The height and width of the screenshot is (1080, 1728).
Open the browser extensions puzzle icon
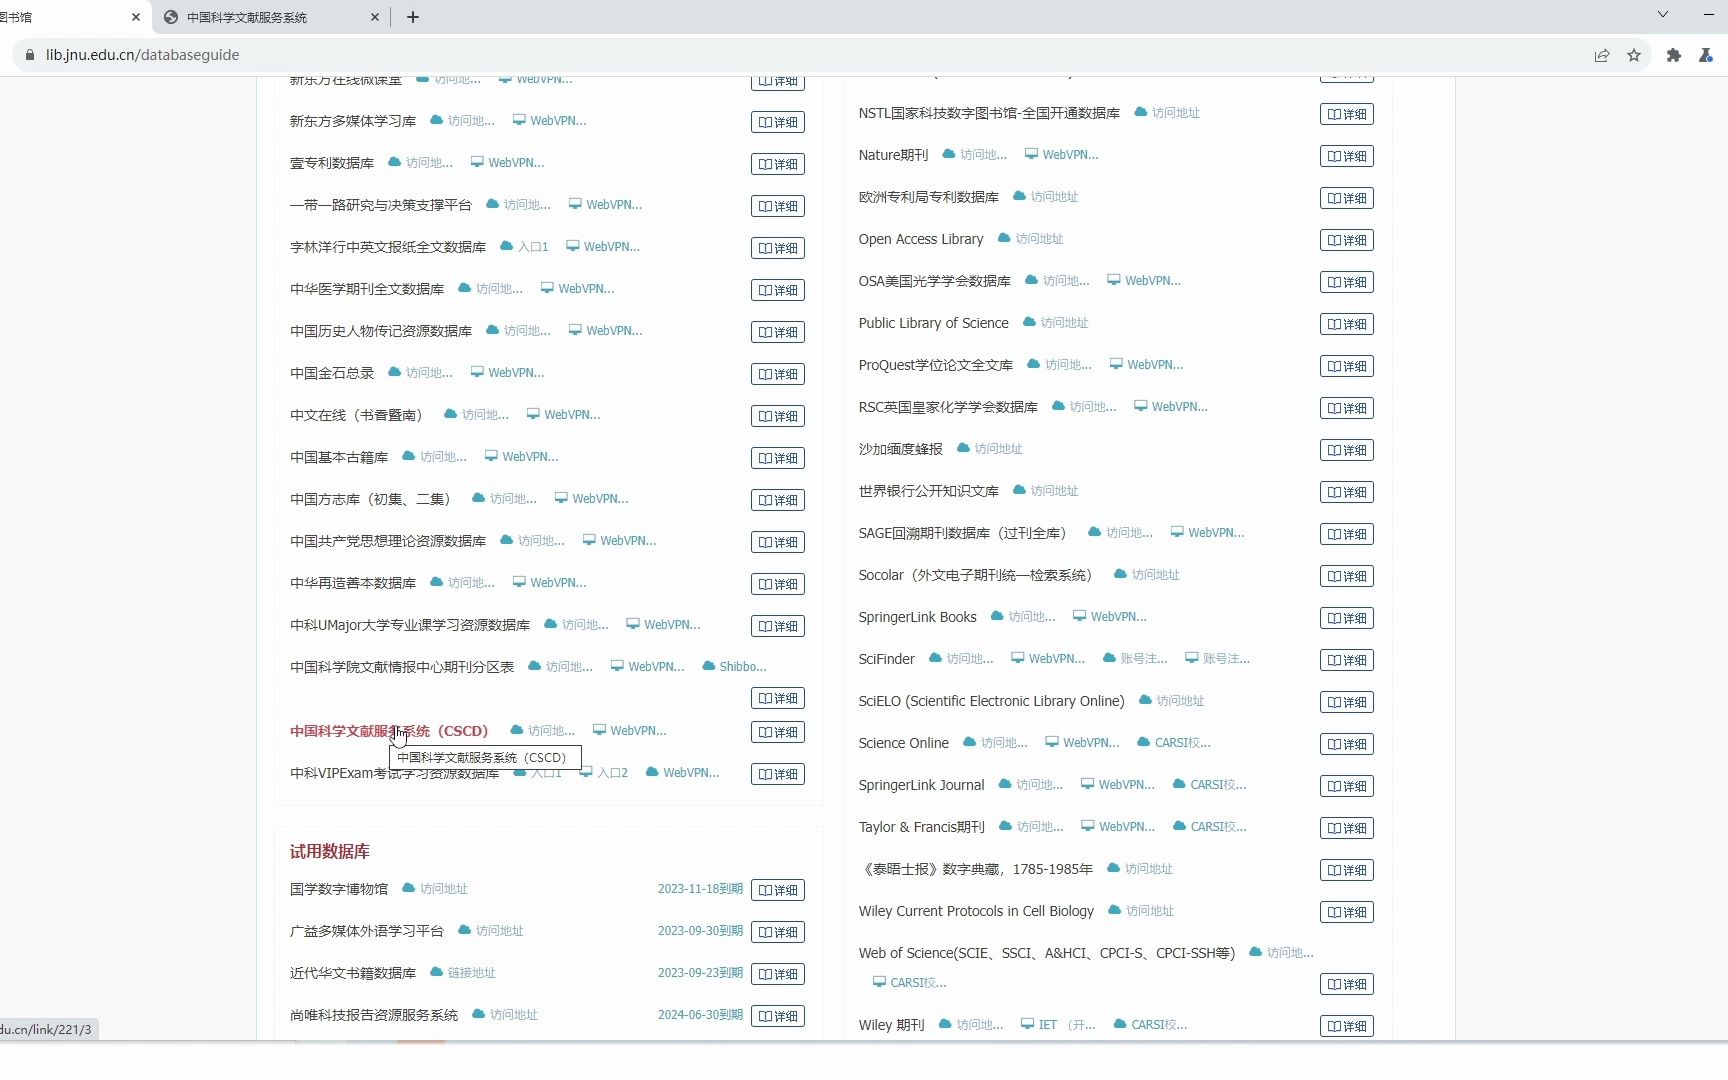click(1674, 55)
